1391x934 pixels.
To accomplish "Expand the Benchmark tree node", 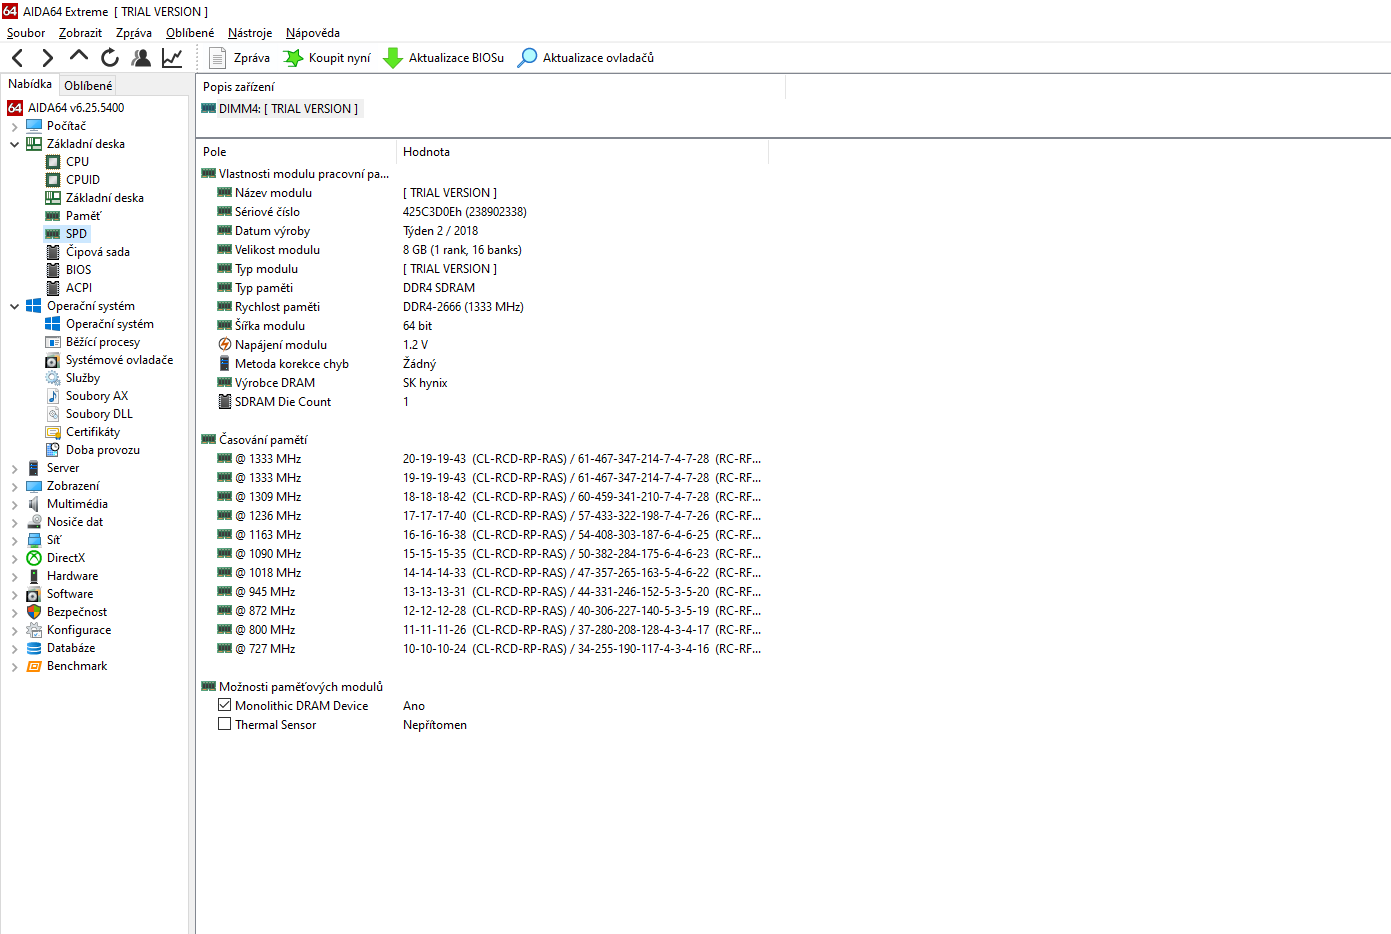I will [14, 666].
